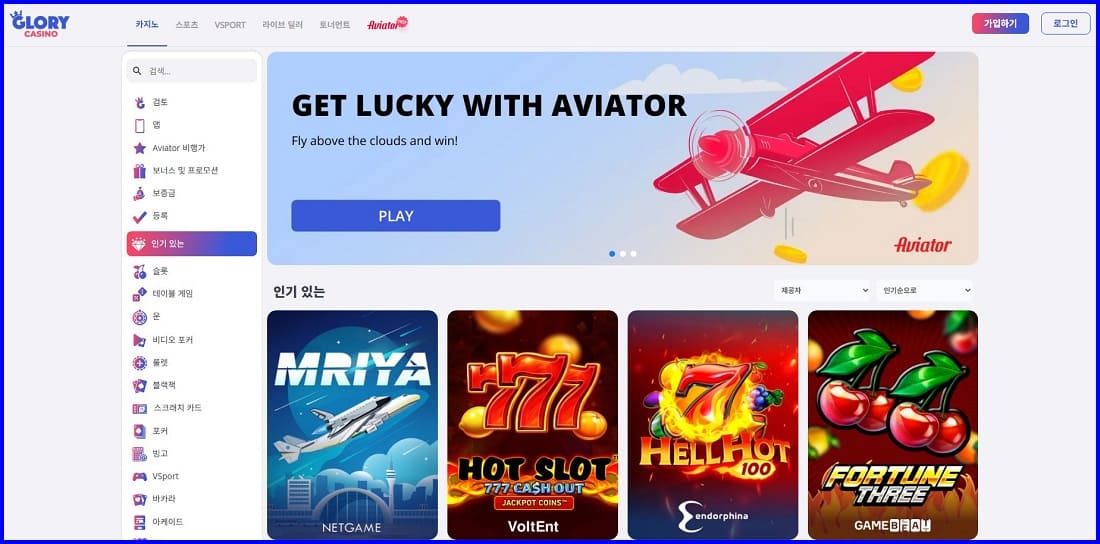
Task: Click the 로그인 login button
Action: [x=1066, y=23]
